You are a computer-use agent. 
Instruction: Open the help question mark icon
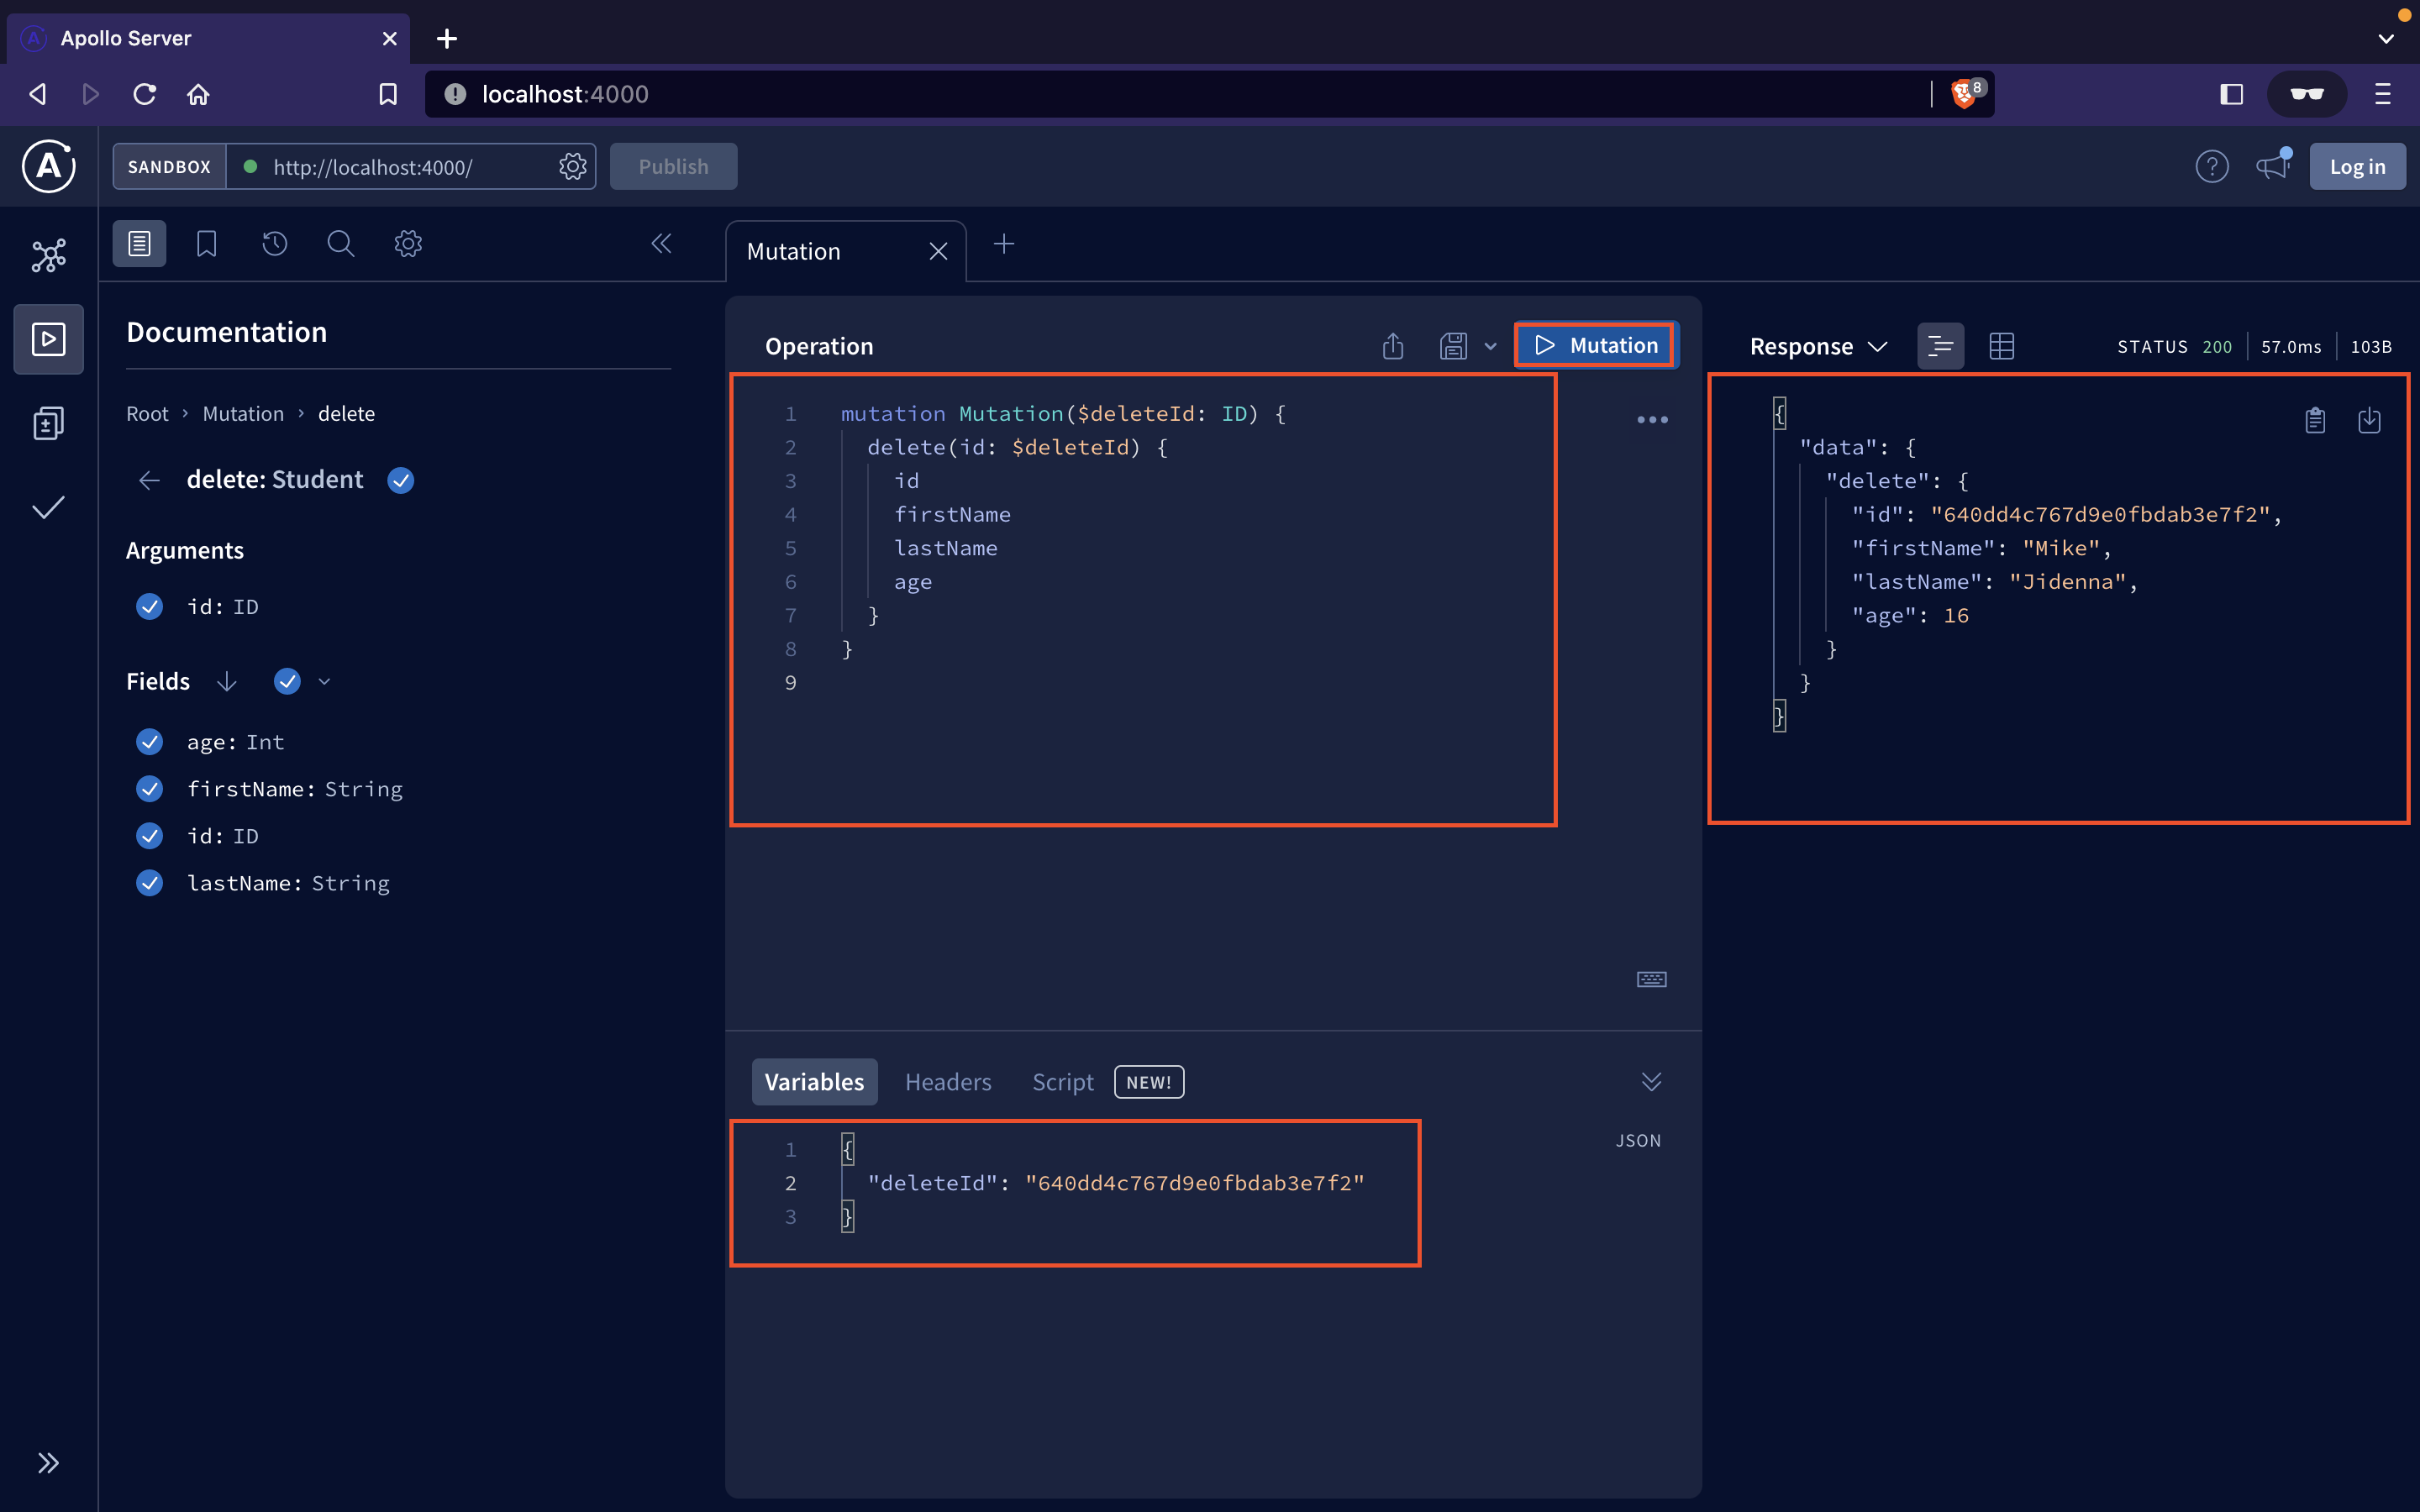click(2211, 166)
